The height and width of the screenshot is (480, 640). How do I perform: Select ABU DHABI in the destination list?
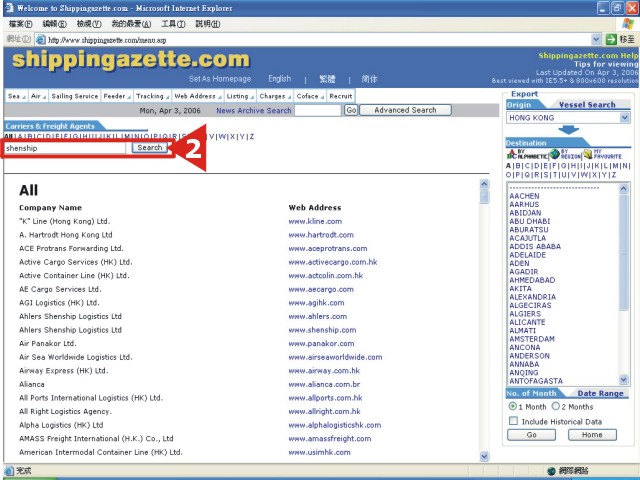point(530,221)
